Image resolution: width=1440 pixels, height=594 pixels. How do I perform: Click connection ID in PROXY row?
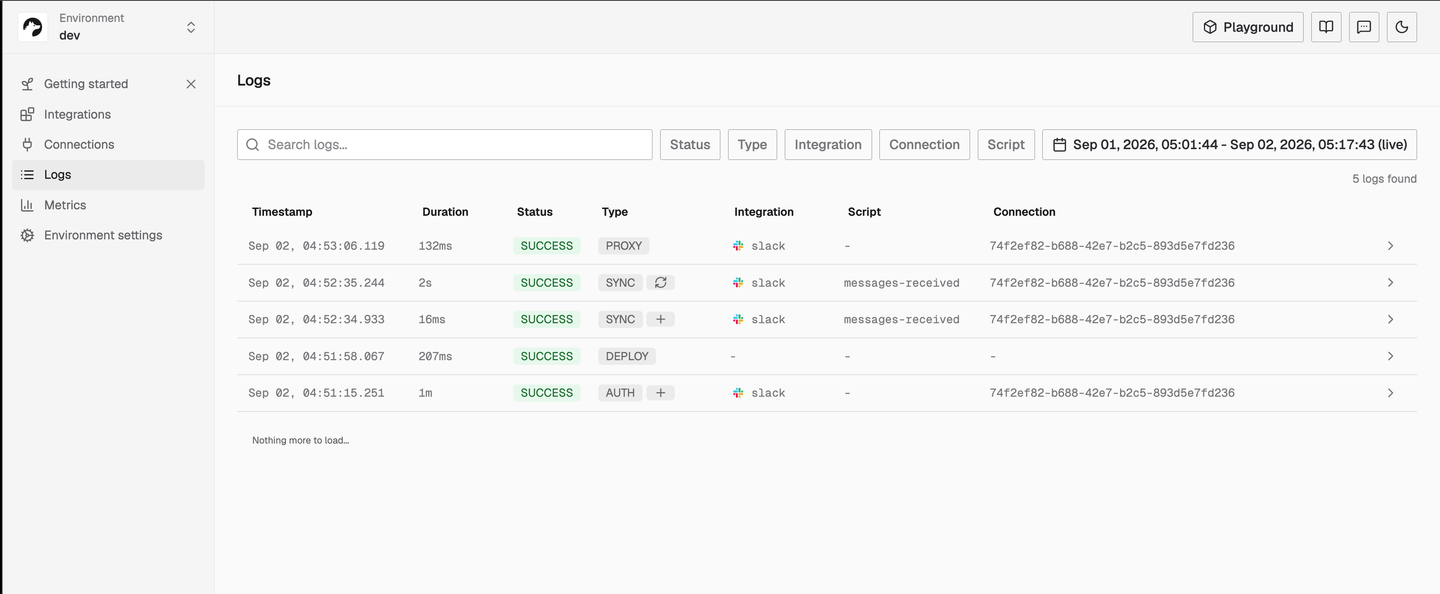[x=1112, y=246]
